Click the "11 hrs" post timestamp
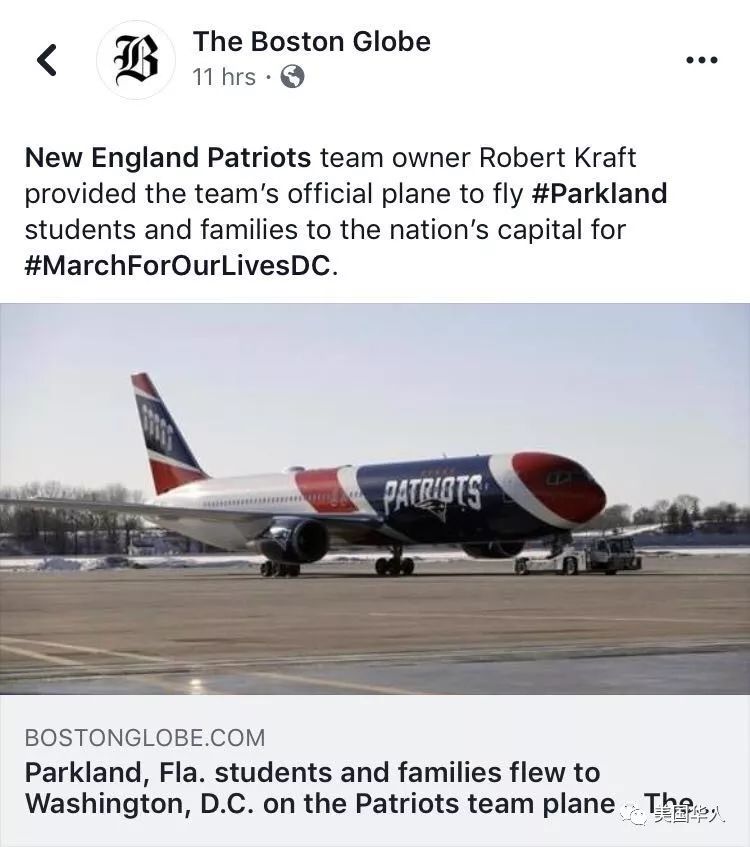 coord(224,77)
